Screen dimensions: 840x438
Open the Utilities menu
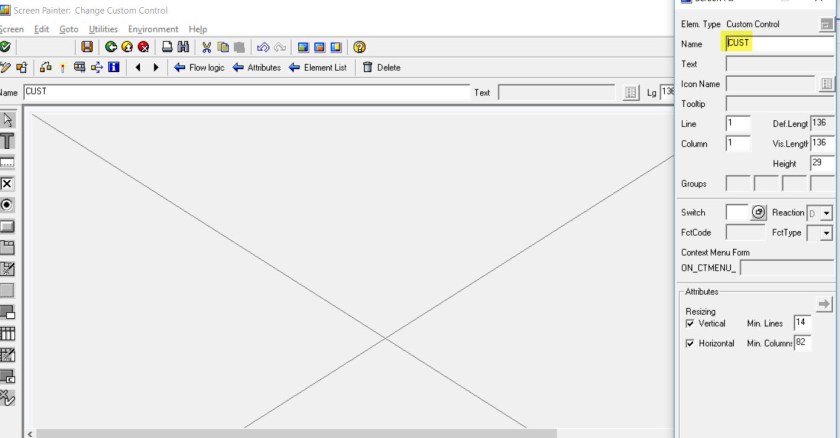103,29
